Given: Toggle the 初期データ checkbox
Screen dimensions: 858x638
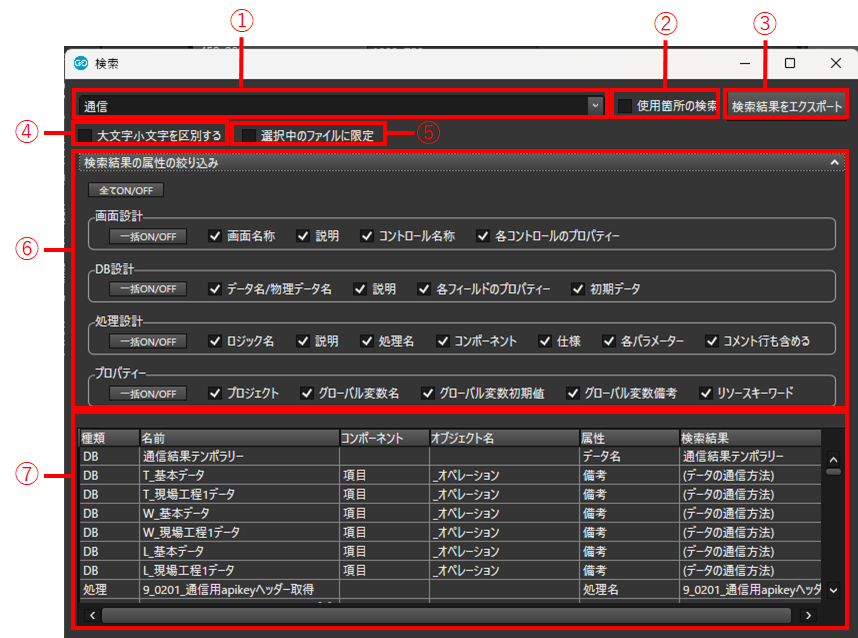Looking at the screenshot, I should (x=578, y=289).
